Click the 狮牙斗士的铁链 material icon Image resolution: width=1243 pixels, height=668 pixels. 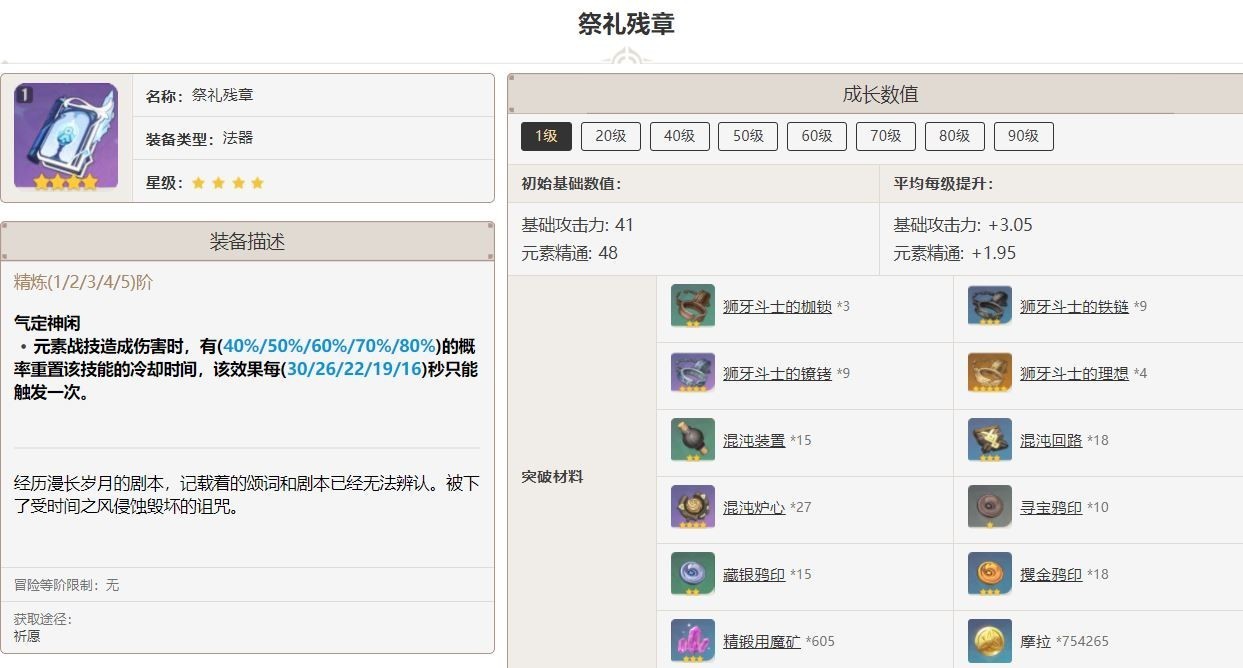990,306
